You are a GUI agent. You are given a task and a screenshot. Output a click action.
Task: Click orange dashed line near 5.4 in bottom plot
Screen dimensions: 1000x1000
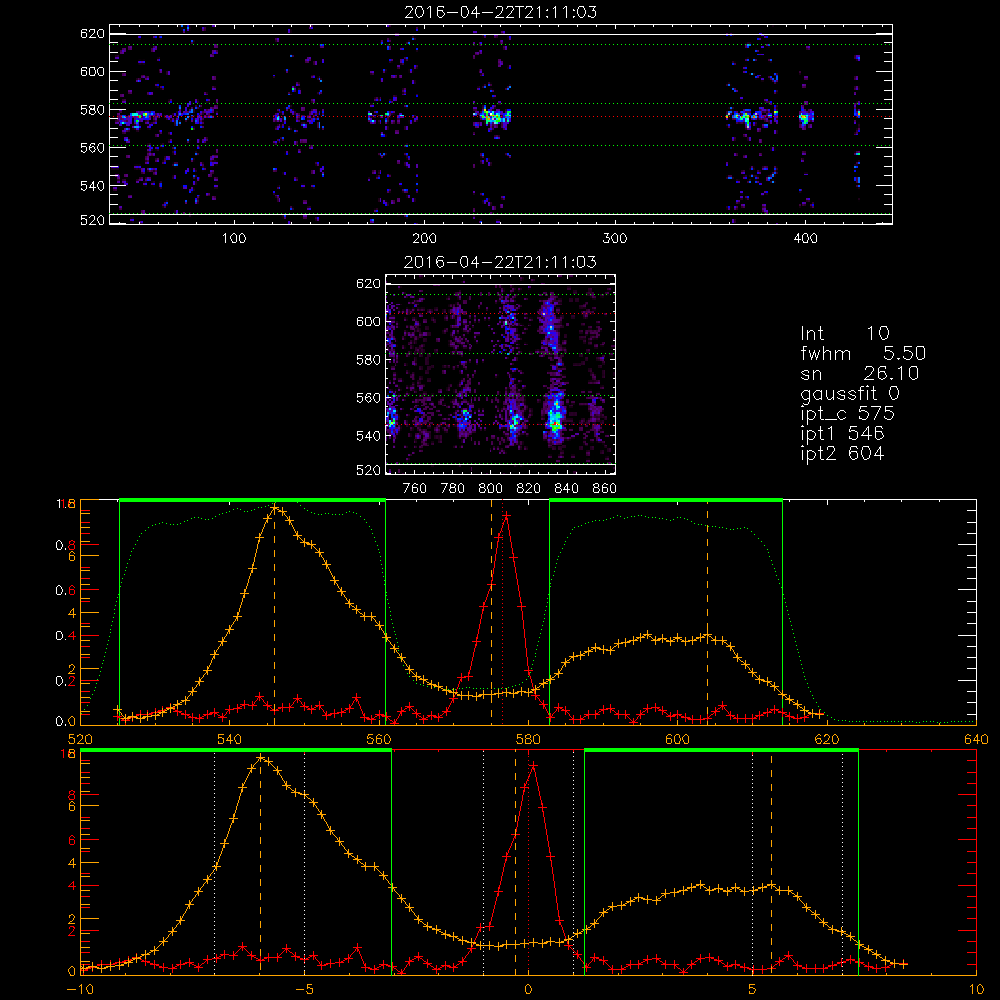(x=771, y=862)
